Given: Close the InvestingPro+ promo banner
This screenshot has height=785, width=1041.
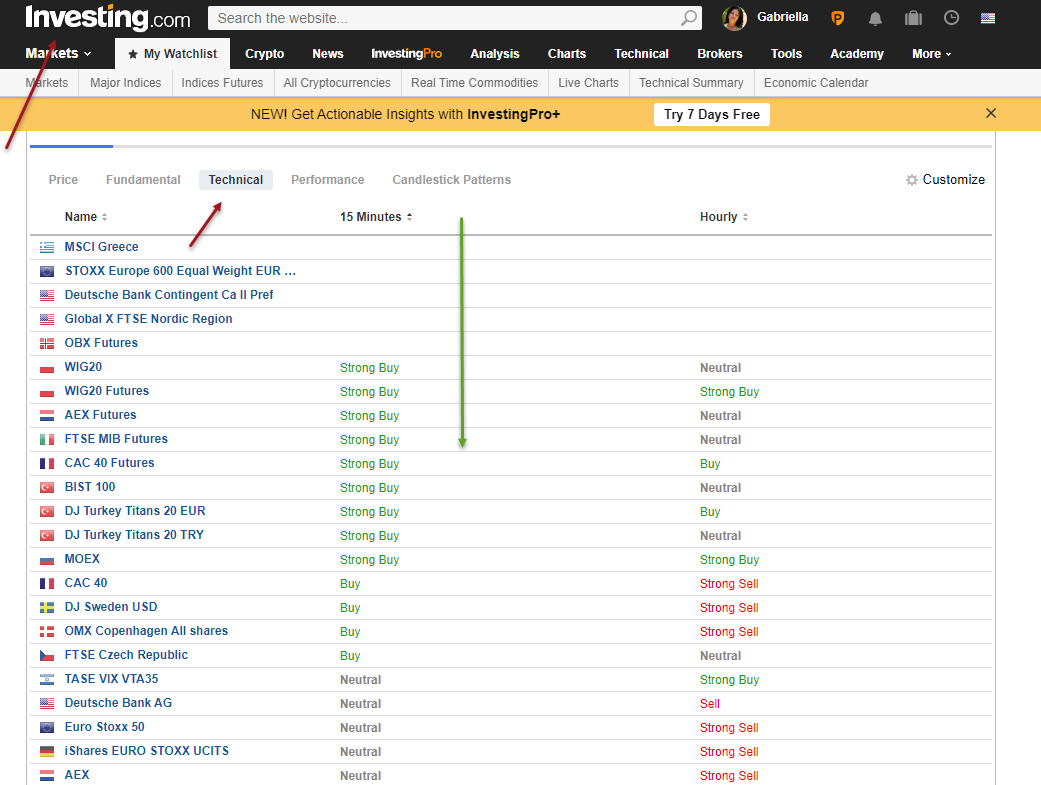Looking at the screenshot, I should point(991,113).
